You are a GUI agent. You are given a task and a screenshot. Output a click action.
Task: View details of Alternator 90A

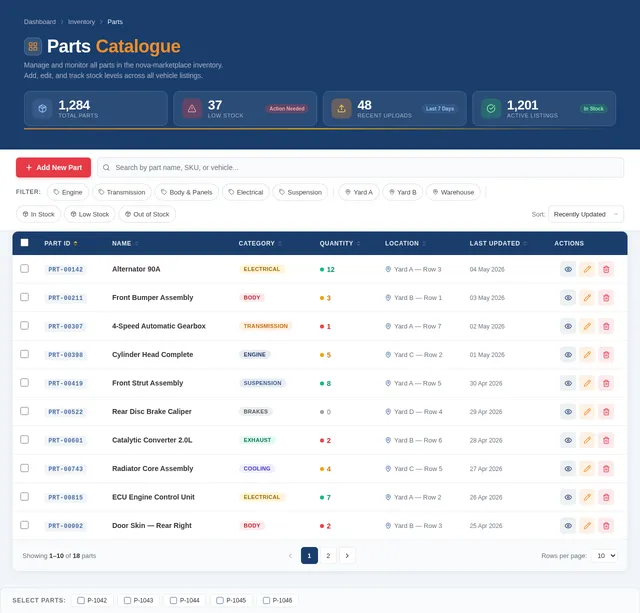coord(568,269)
